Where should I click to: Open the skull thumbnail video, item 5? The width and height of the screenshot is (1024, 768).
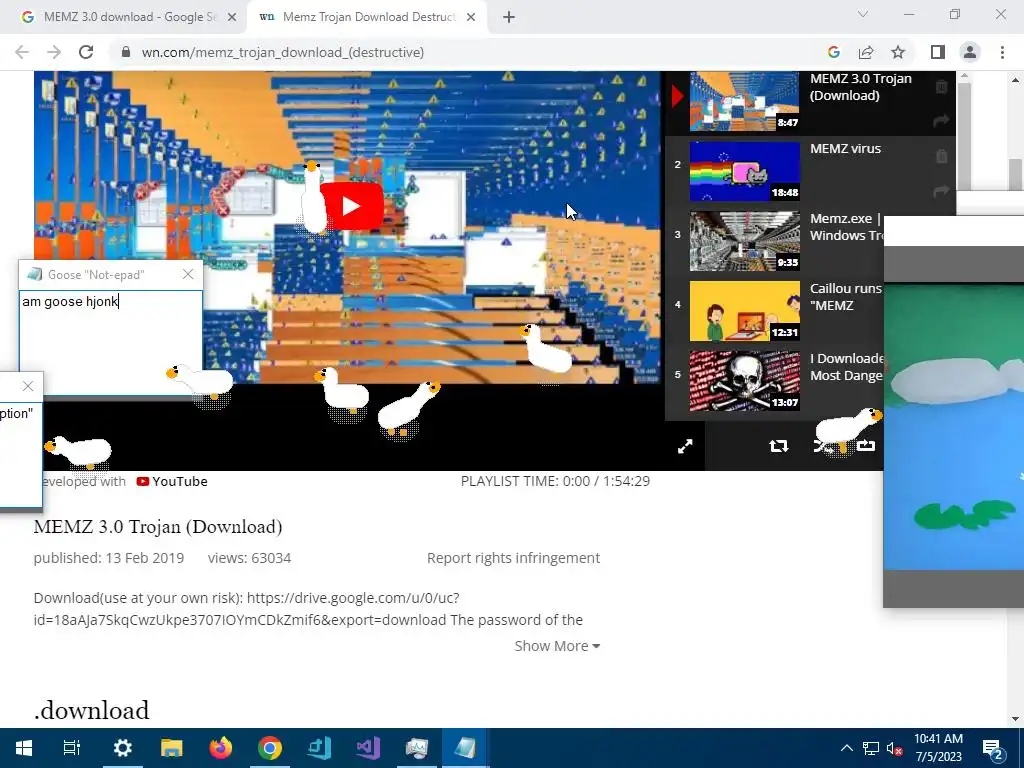(744, 381)
